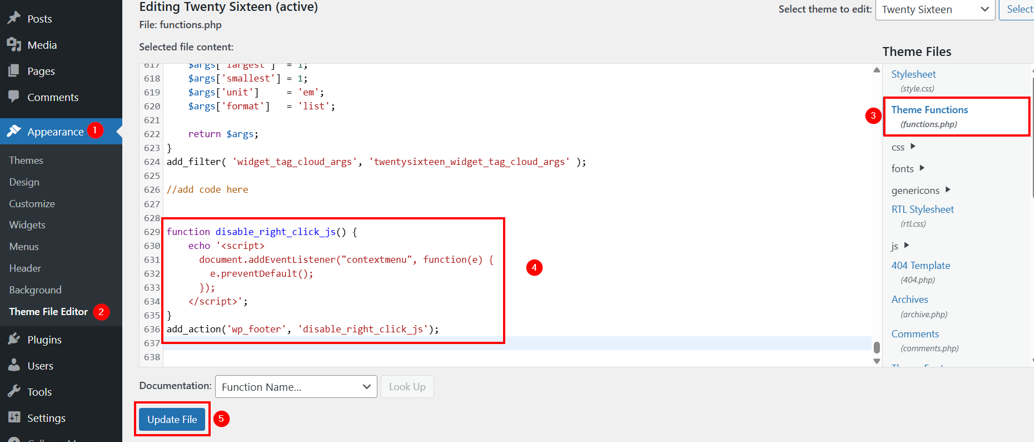
Task: Expand the css folder
Action: 903,147
